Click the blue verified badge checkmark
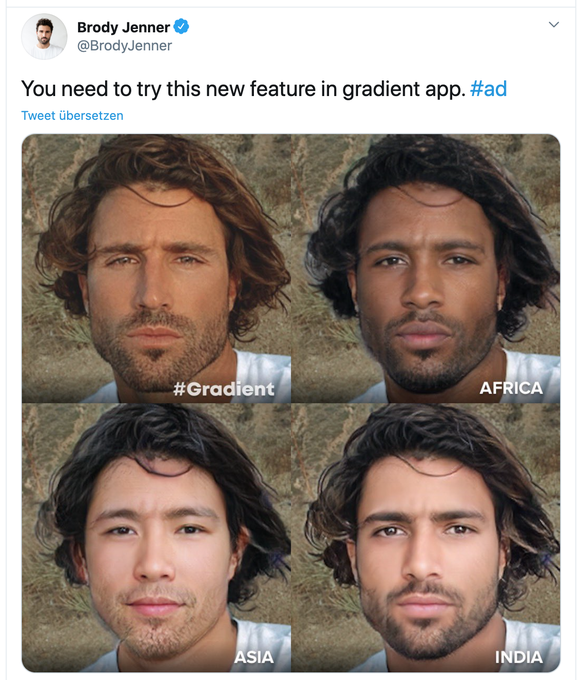The image size is (582, 680). [181, 27]
